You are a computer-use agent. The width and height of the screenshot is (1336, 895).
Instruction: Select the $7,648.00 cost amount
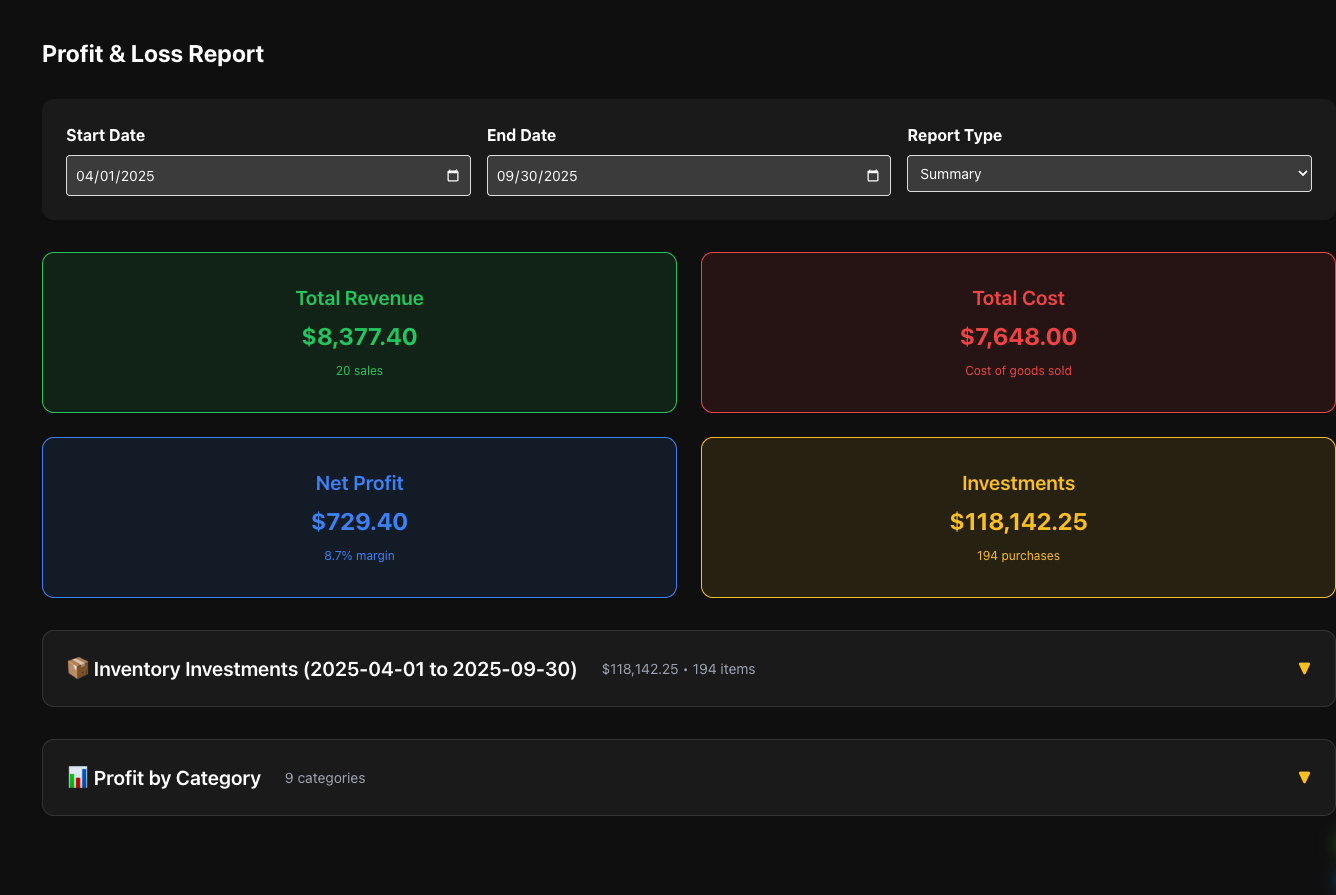coord(1018,337)
